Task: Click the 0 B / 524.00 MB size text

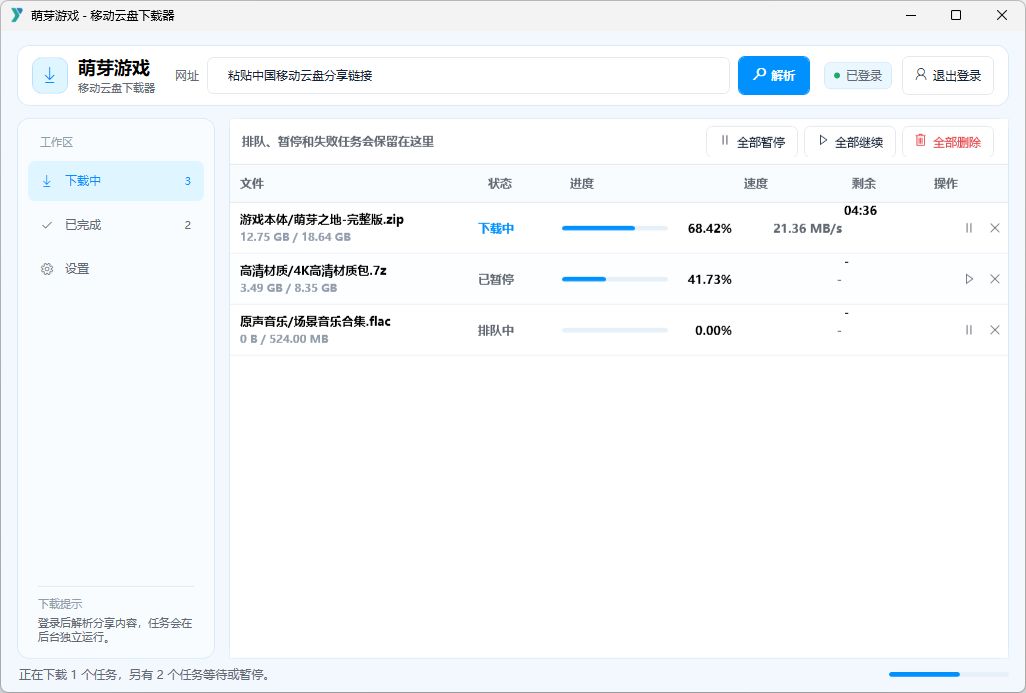Action: [284, 339]
